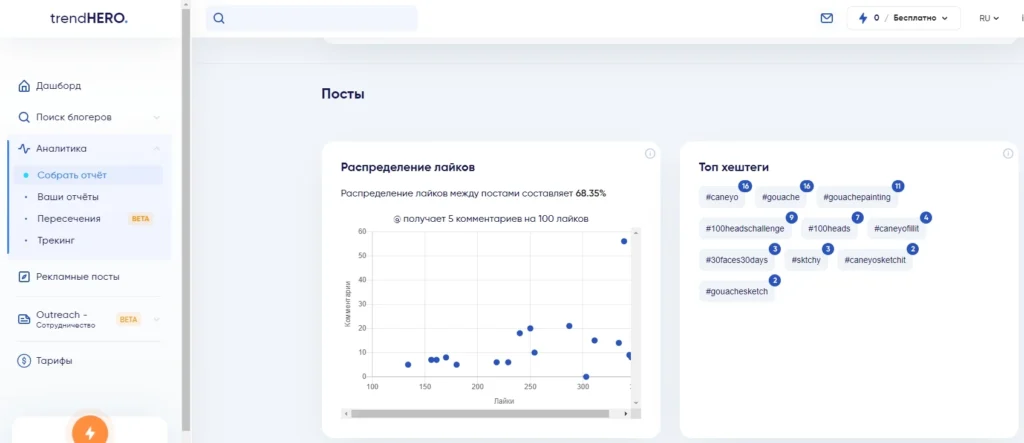Viewport: 1024px width, 443px height.
Task: Click the Посты section heading
Action: click(x=343, y=94)
